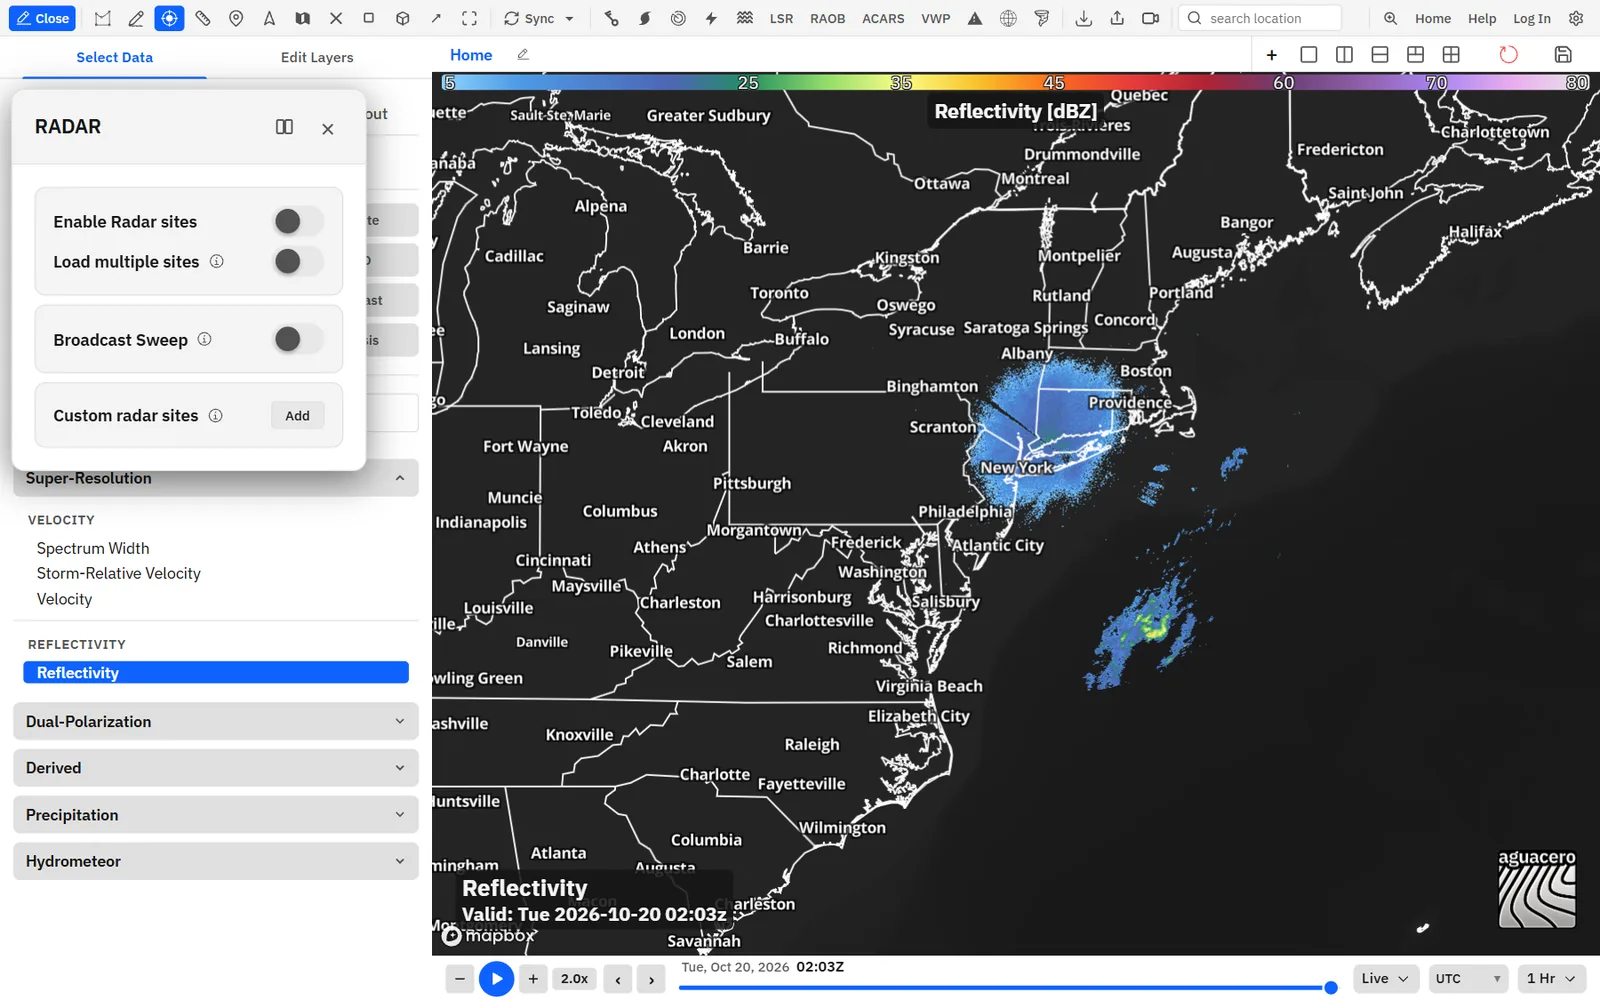1600x1000 pixels.
Task: Click the playback speed 2.0x button
Action: click(574, 979)
